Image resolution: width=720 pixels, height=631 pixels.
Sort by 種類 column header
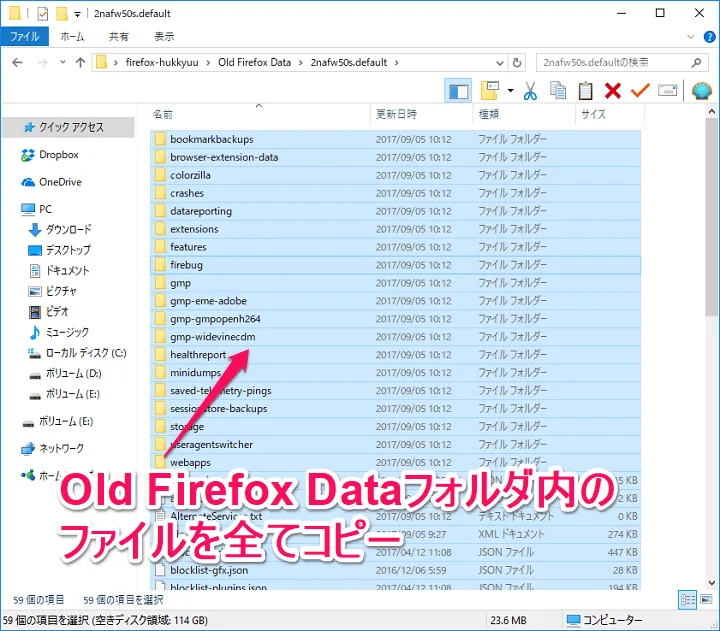[524, 114]
